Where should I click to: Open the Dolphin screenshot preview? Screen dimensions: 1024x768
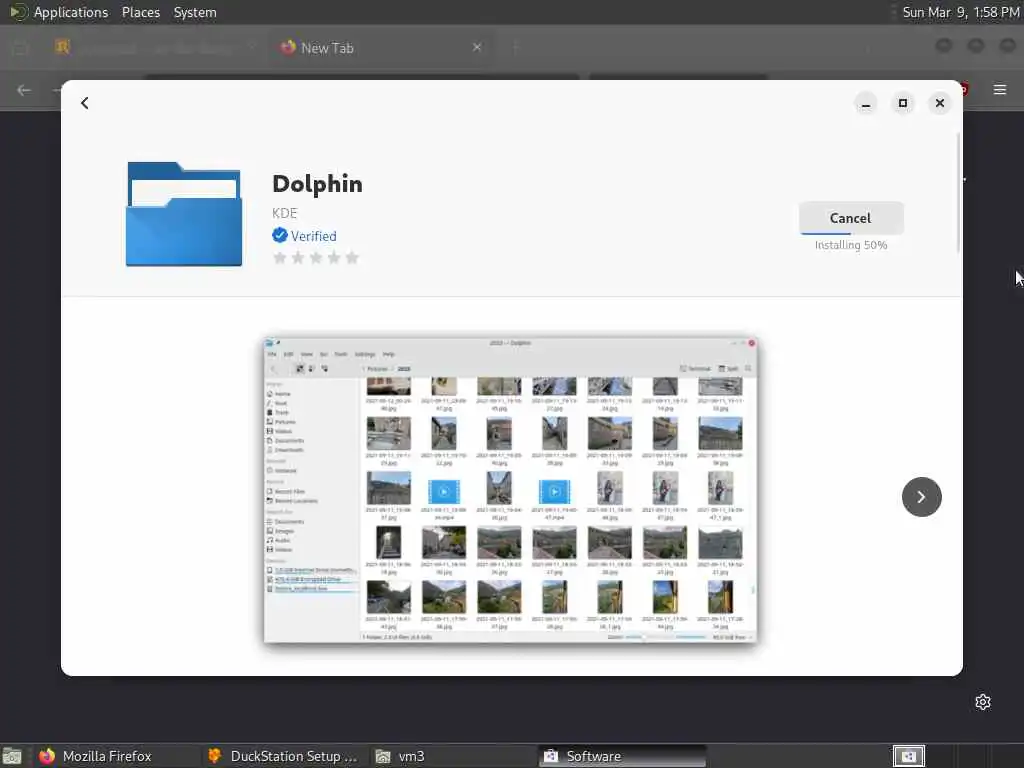click(510, 490)
